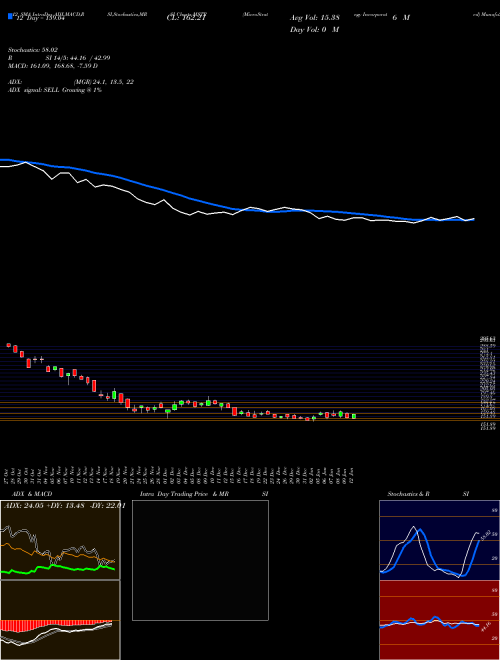Viewport: 500px width, 660px height.
Task: Select the CL: 162.21 closing price label
Action: click(186, 18)
